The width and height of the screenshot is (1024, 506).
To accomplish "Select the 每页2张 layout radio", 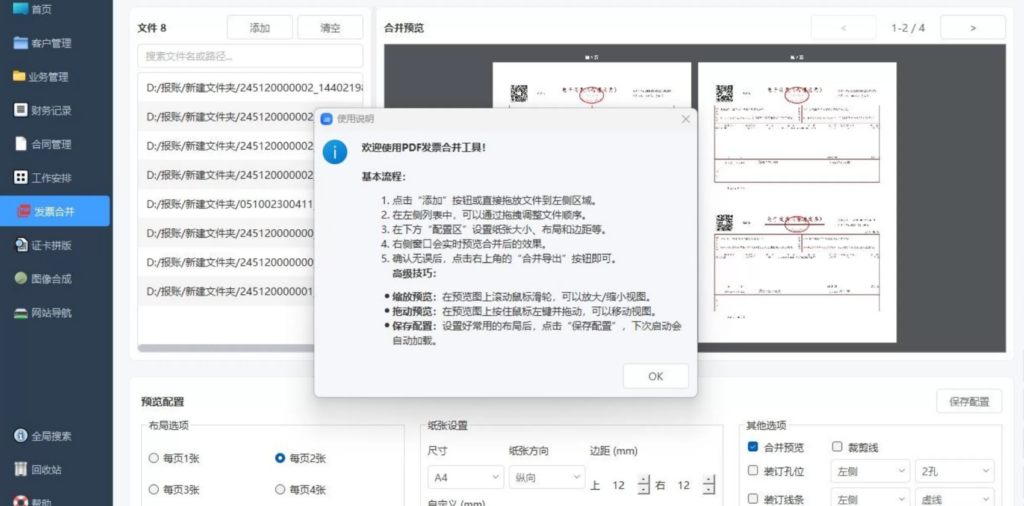I will click(x=280, y=458).
